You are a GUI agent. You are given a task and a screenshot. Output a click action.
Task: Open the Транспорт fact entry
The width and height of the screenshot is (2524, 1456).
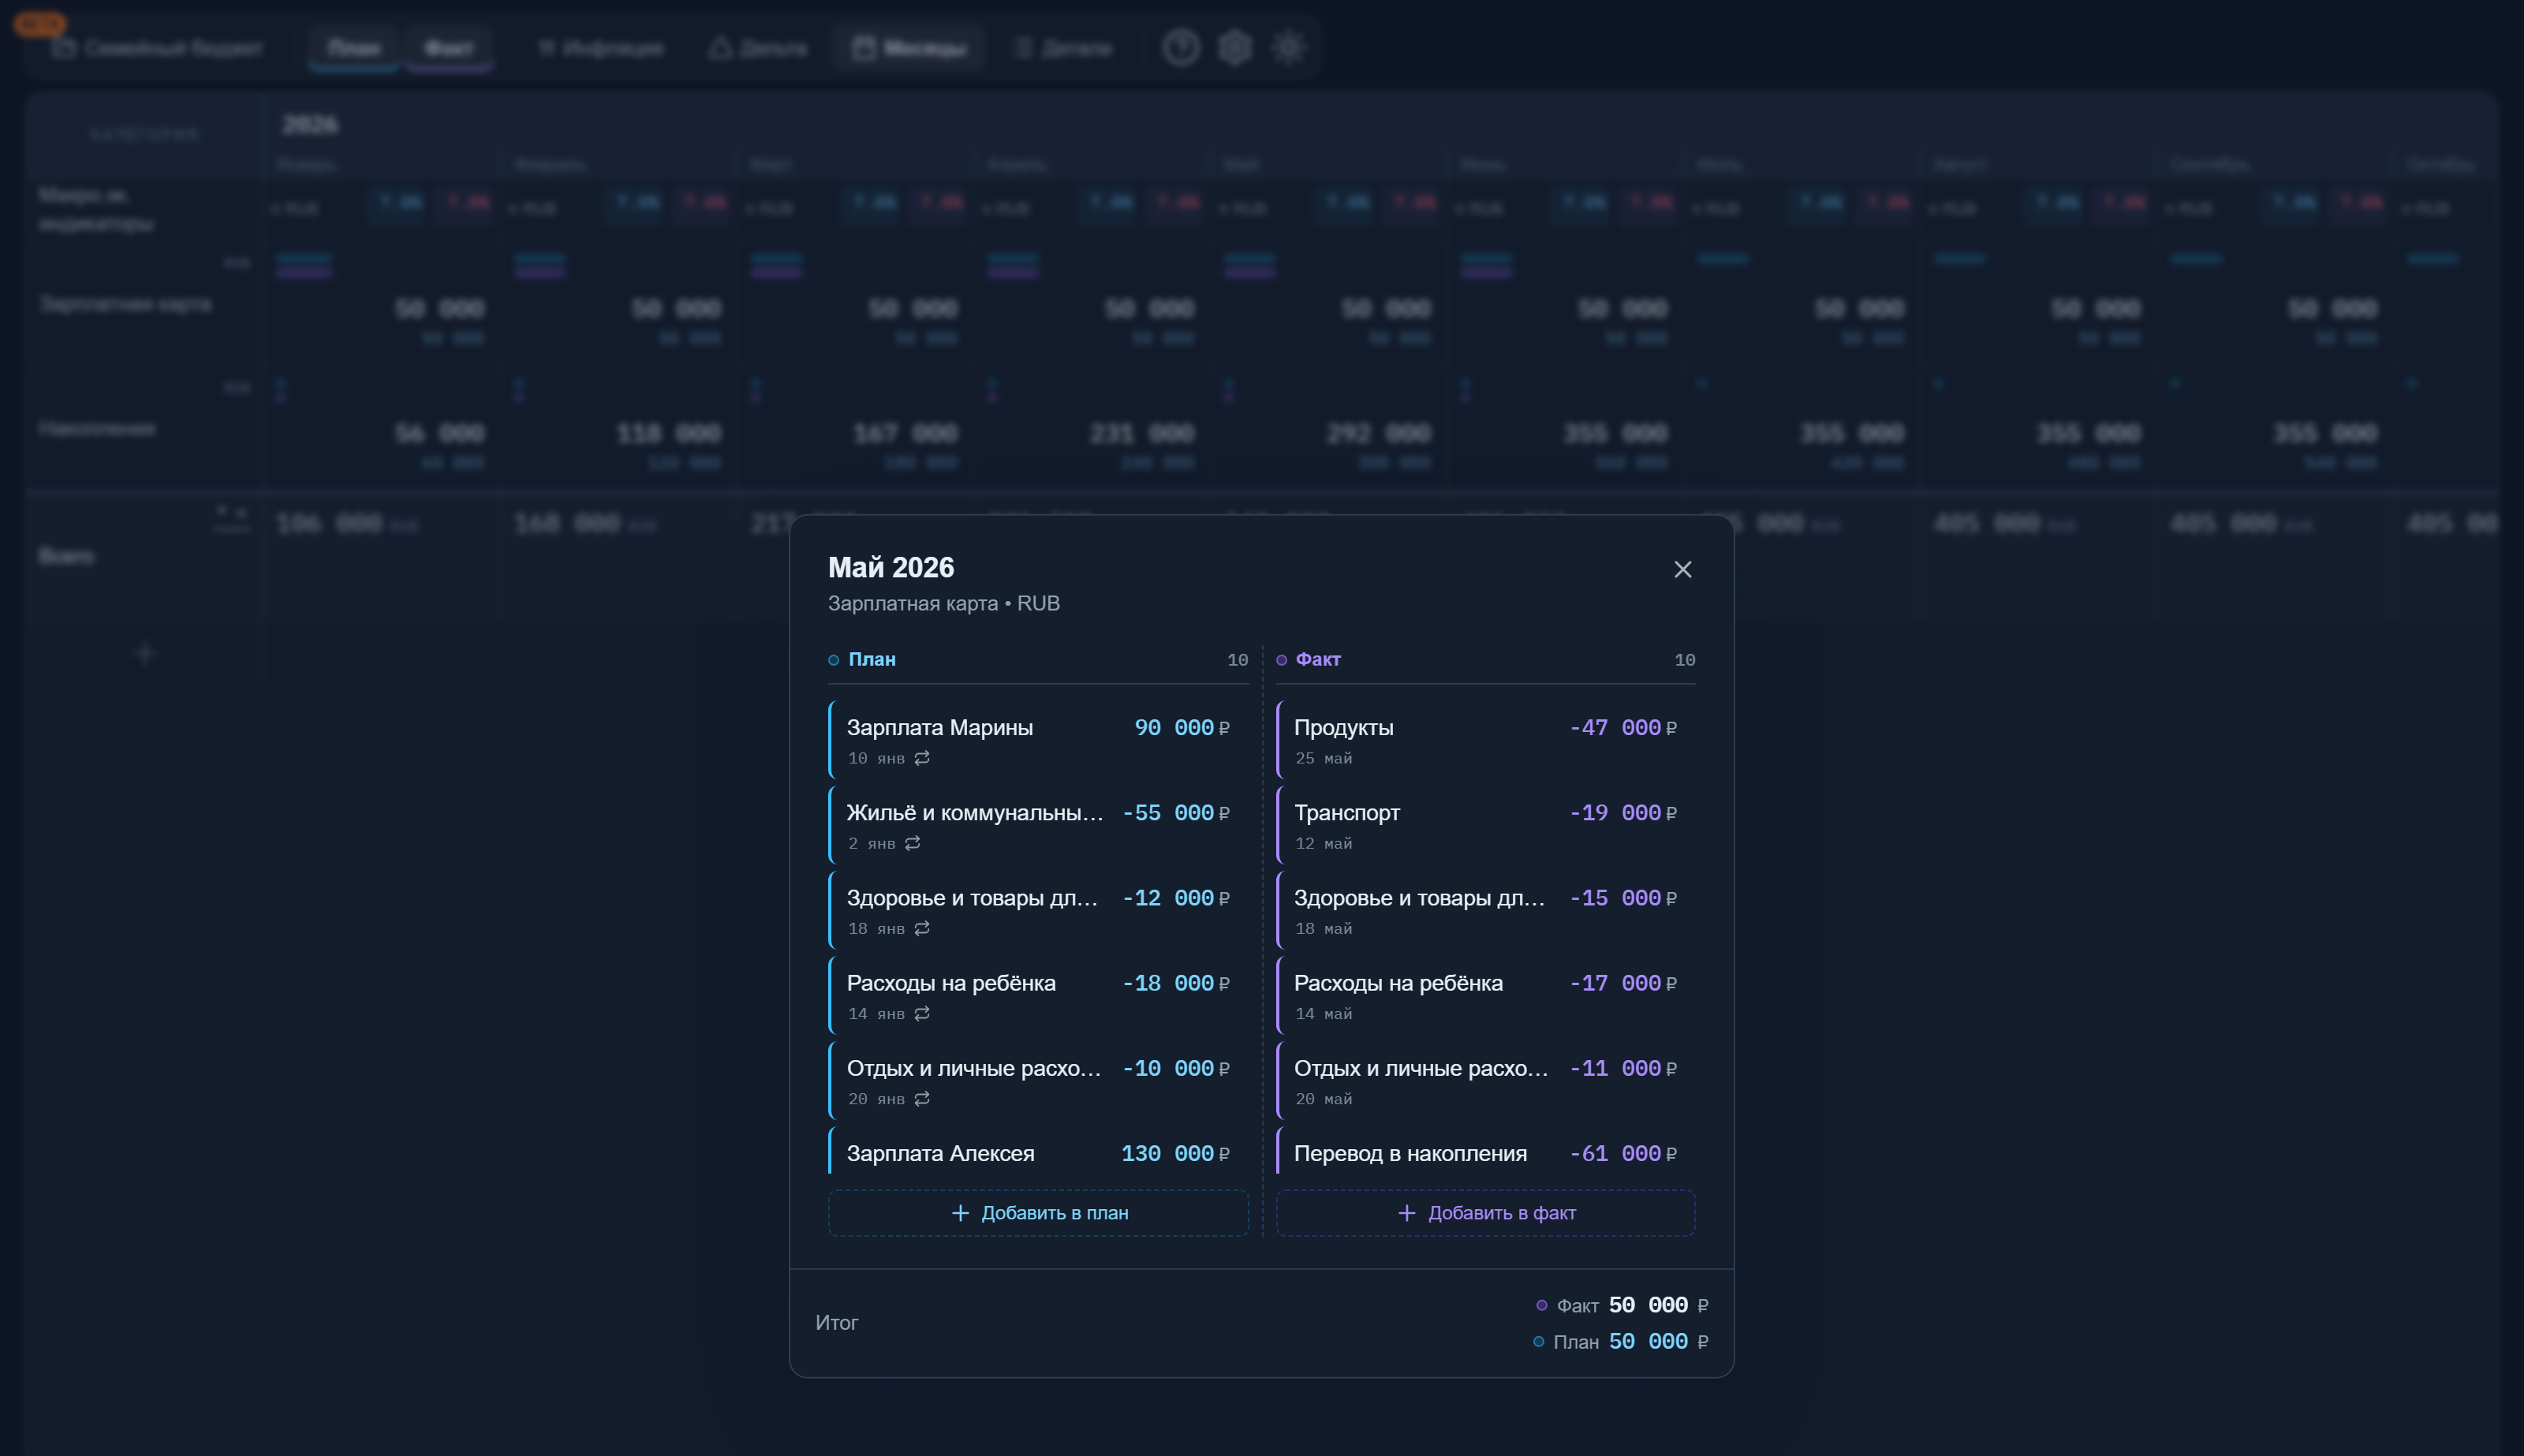tap(1485, 825)
